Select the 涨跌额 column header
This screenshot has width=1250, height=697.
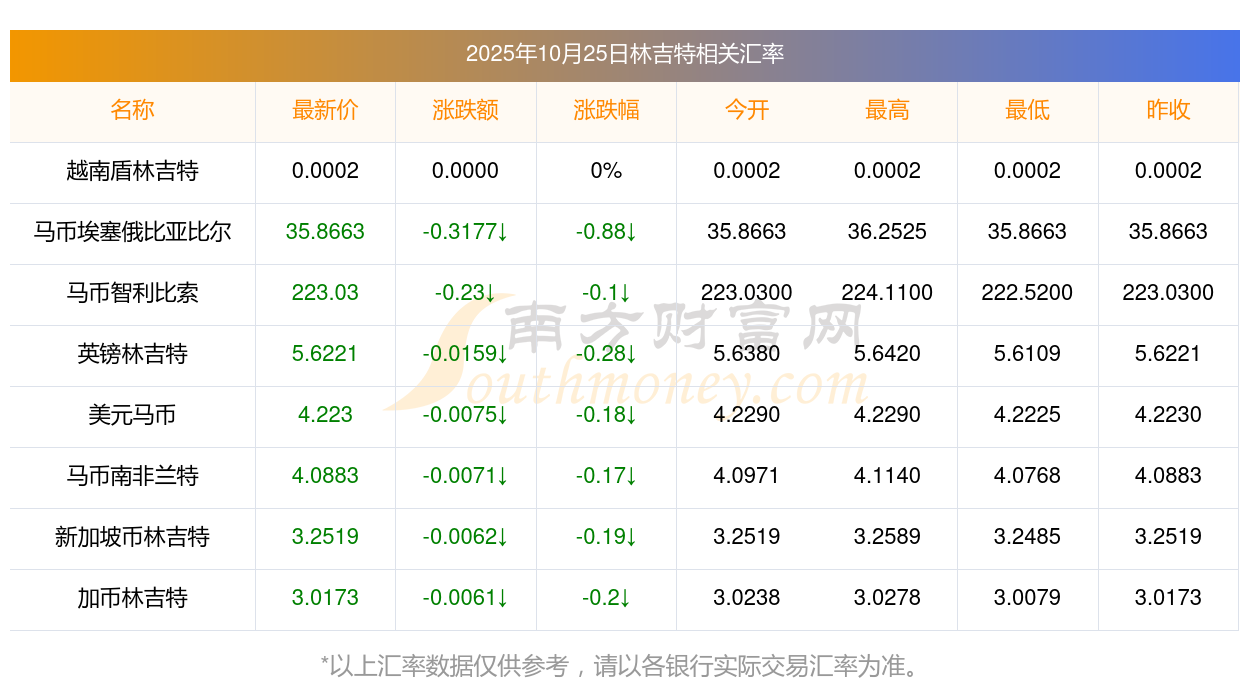(x=465, y=111)
